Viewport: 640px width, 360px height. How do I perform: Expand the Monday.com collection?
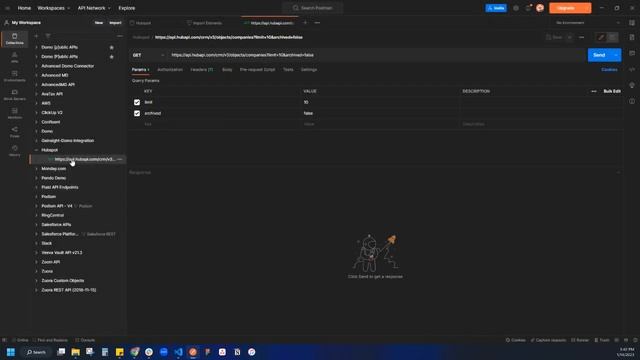(36, 169)
